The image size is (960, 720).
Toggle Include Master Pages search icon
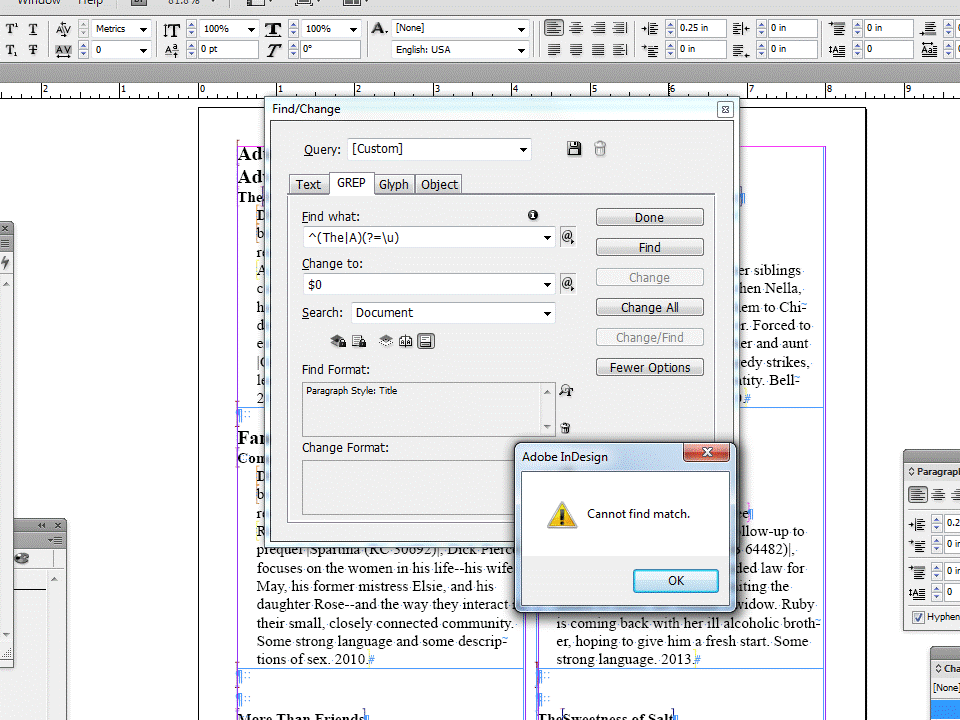(405, 341)
